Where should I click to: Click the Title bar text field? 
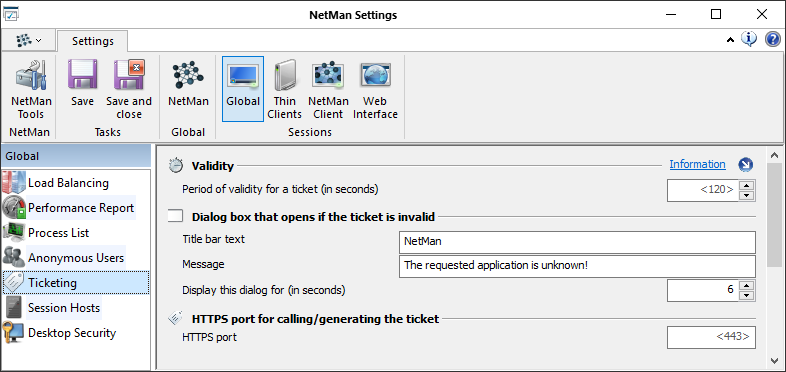[577, 242]
